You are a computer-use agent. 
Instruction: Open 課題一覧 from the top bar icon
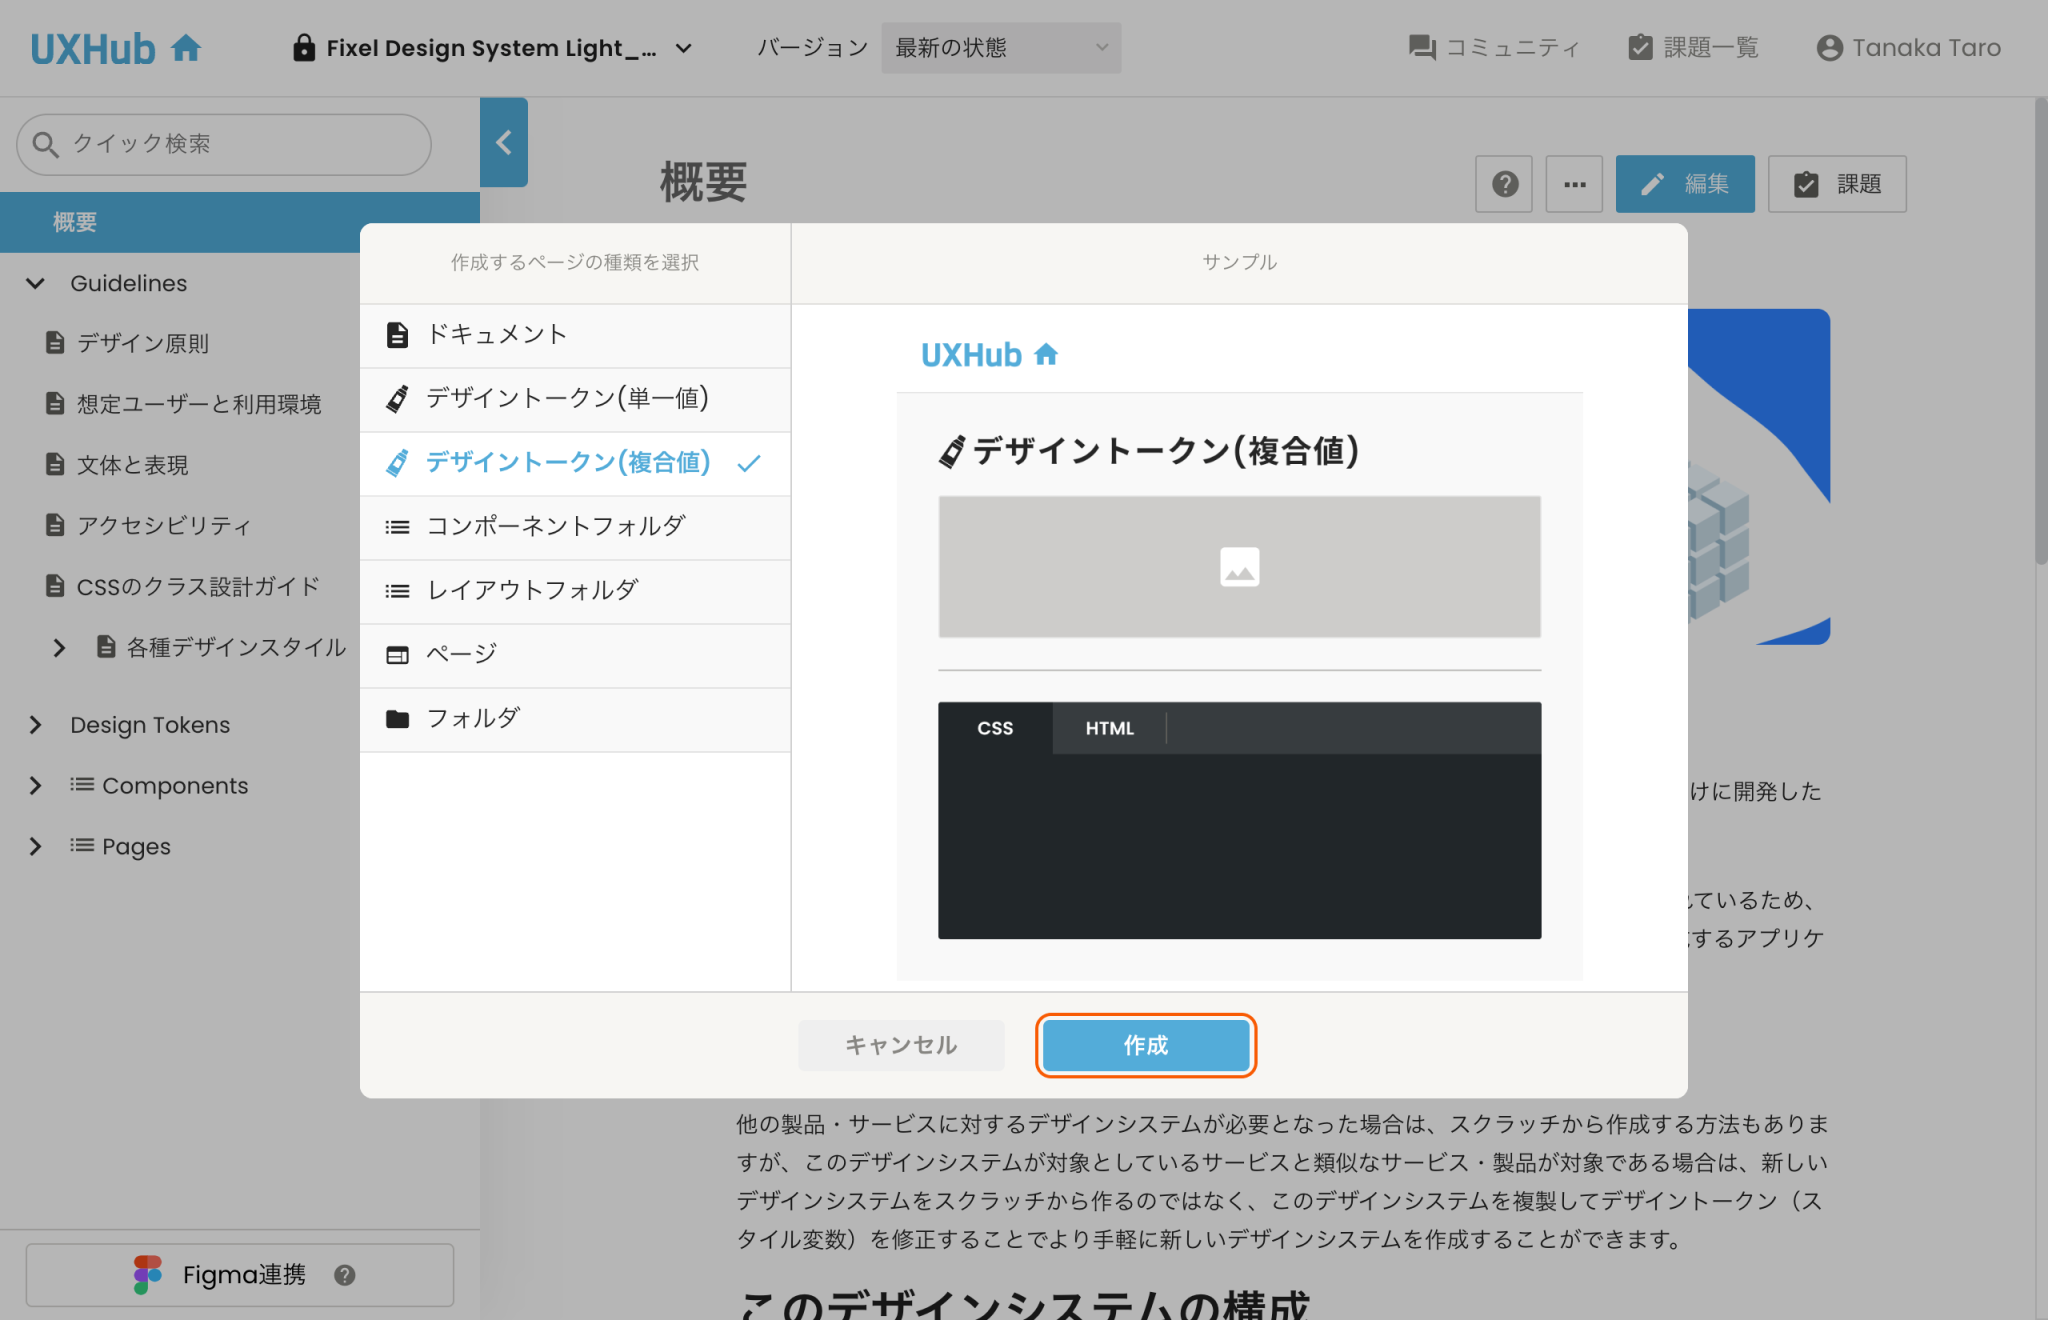click(x=1641, y=47)
